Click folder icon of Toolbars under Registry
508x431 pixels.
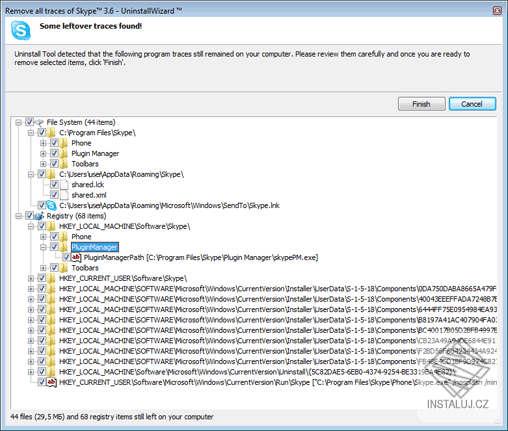click(64, 268)
